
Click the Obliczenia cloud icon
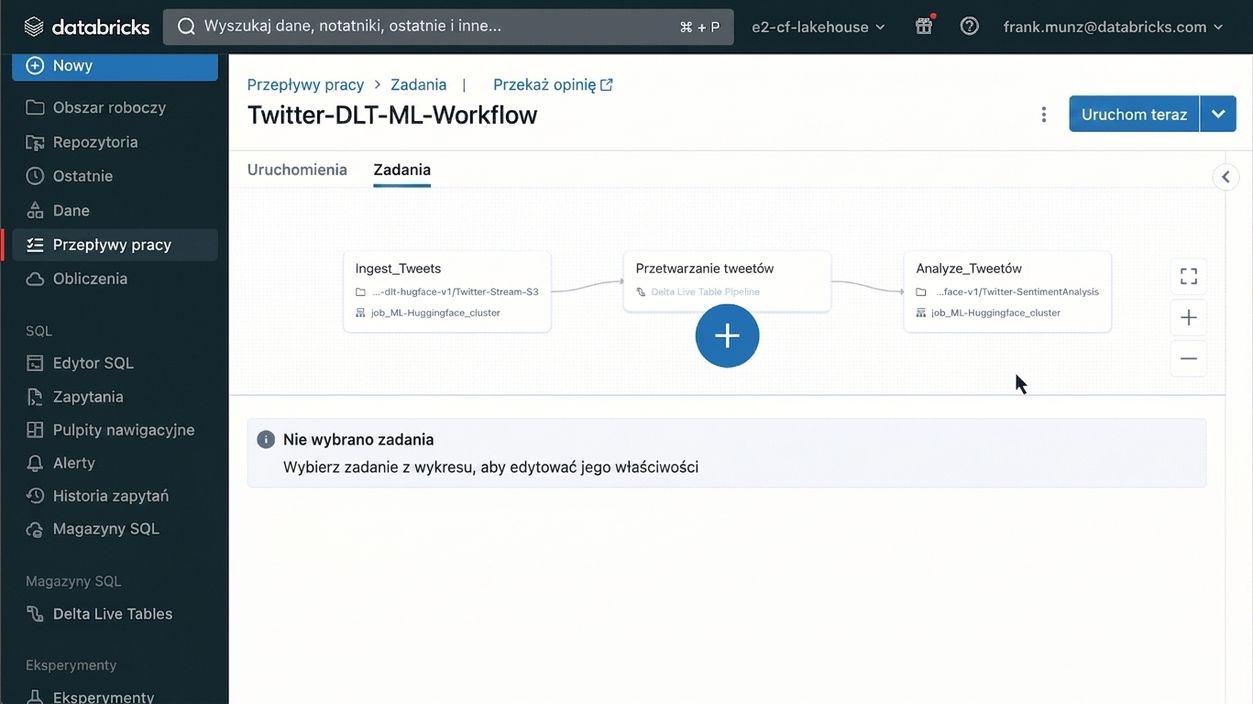(35, 278)
